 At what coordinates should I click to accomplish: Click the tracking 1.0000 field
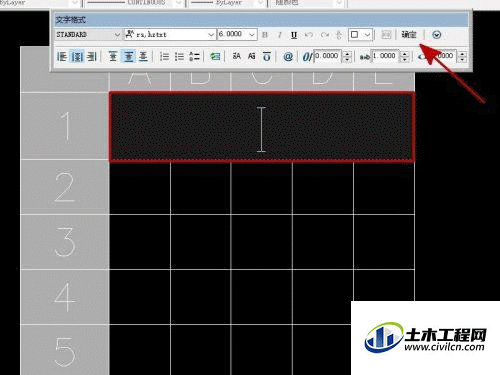tap(386, 56)
